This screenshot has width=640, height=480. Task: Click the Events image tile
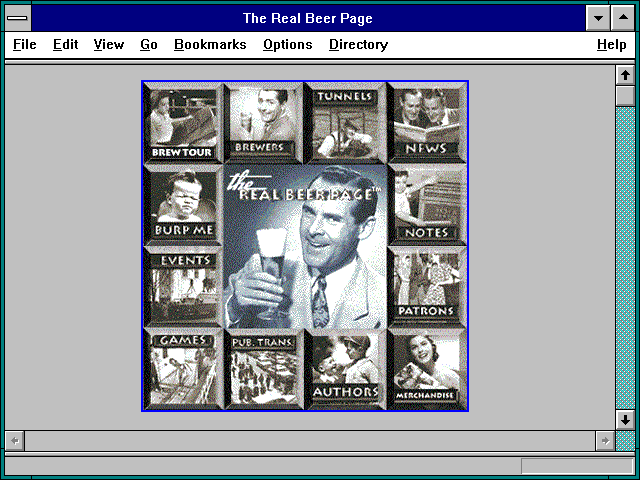[183, 287]
